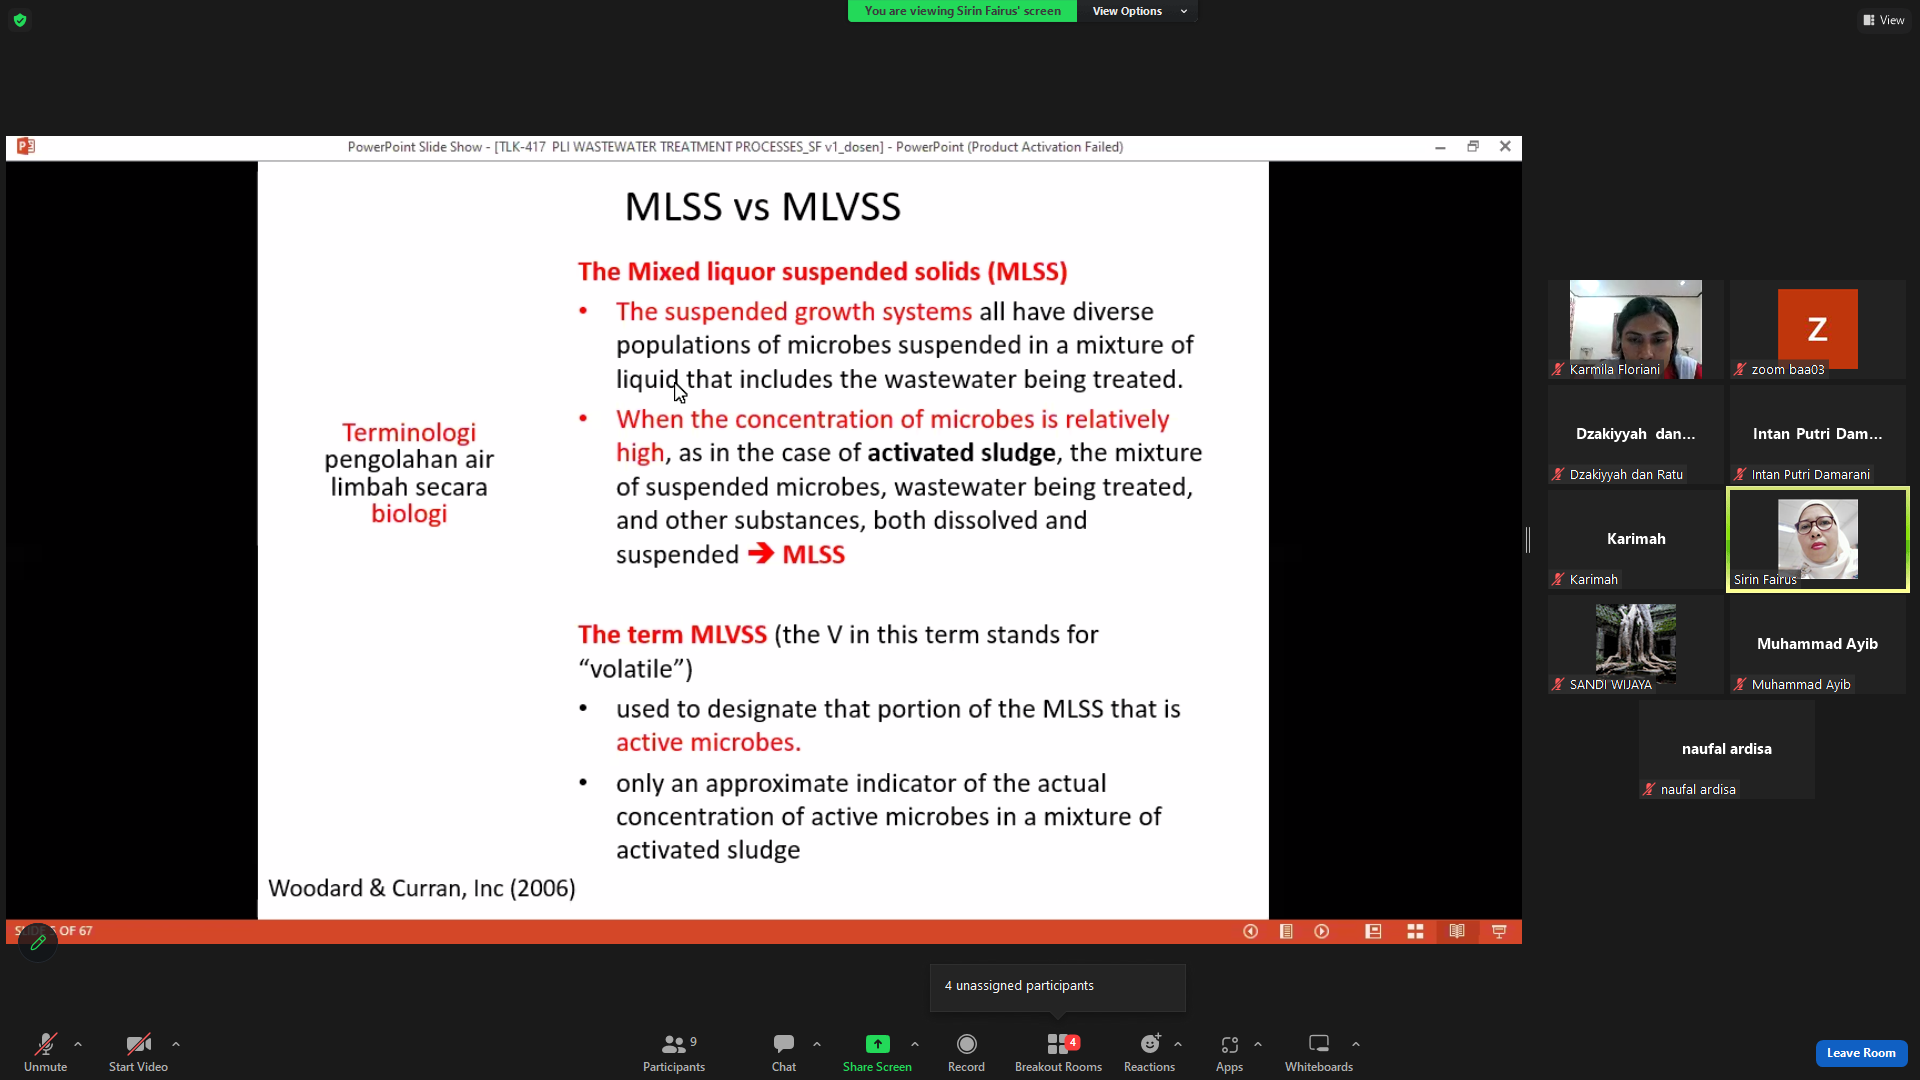Viewport: 1920px width, 1080px height.
Task: Click Dzakiyyah dan Ratu participant tile
Action: coord(1636,434)
